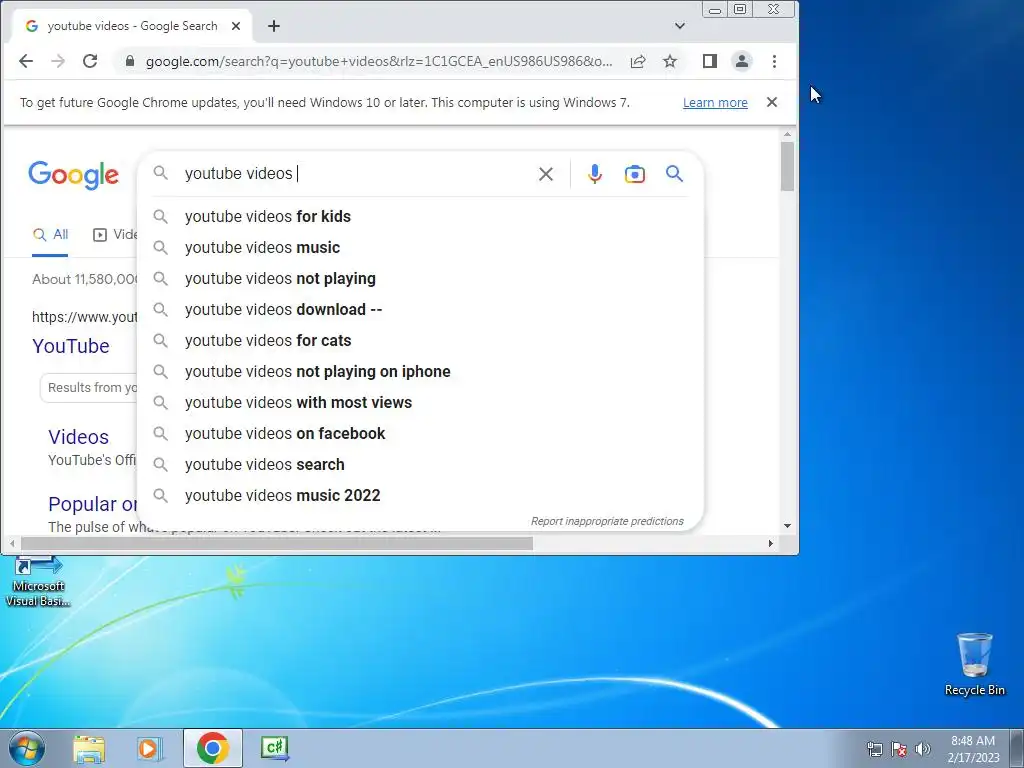Image resolution: width=1024 pixels, height=768 pixels.
Task: Start voice search with microphone
Action: tap(594, 174)
